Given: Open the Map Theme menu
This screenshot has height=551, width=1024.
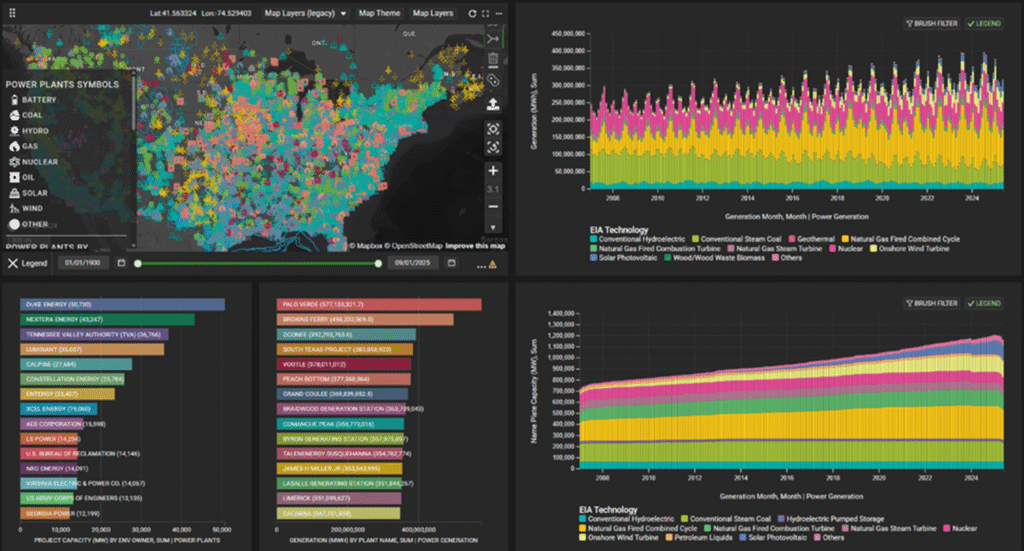Looking at the screenshot, I should click(x=379, y=14).
